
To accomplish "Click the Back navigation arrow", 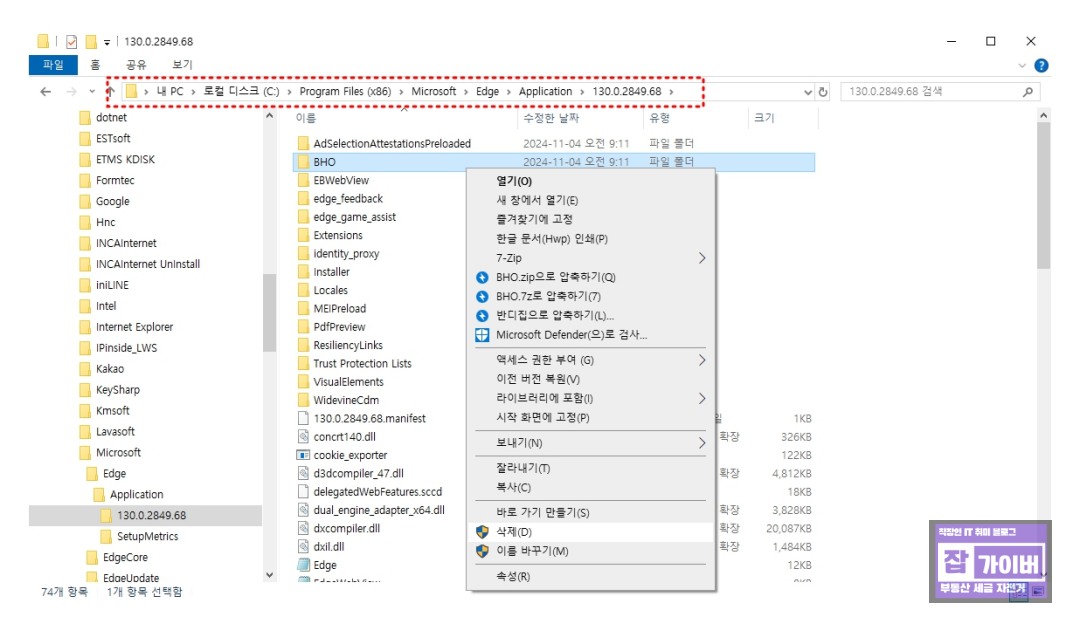I will click(x=45, y=92).
